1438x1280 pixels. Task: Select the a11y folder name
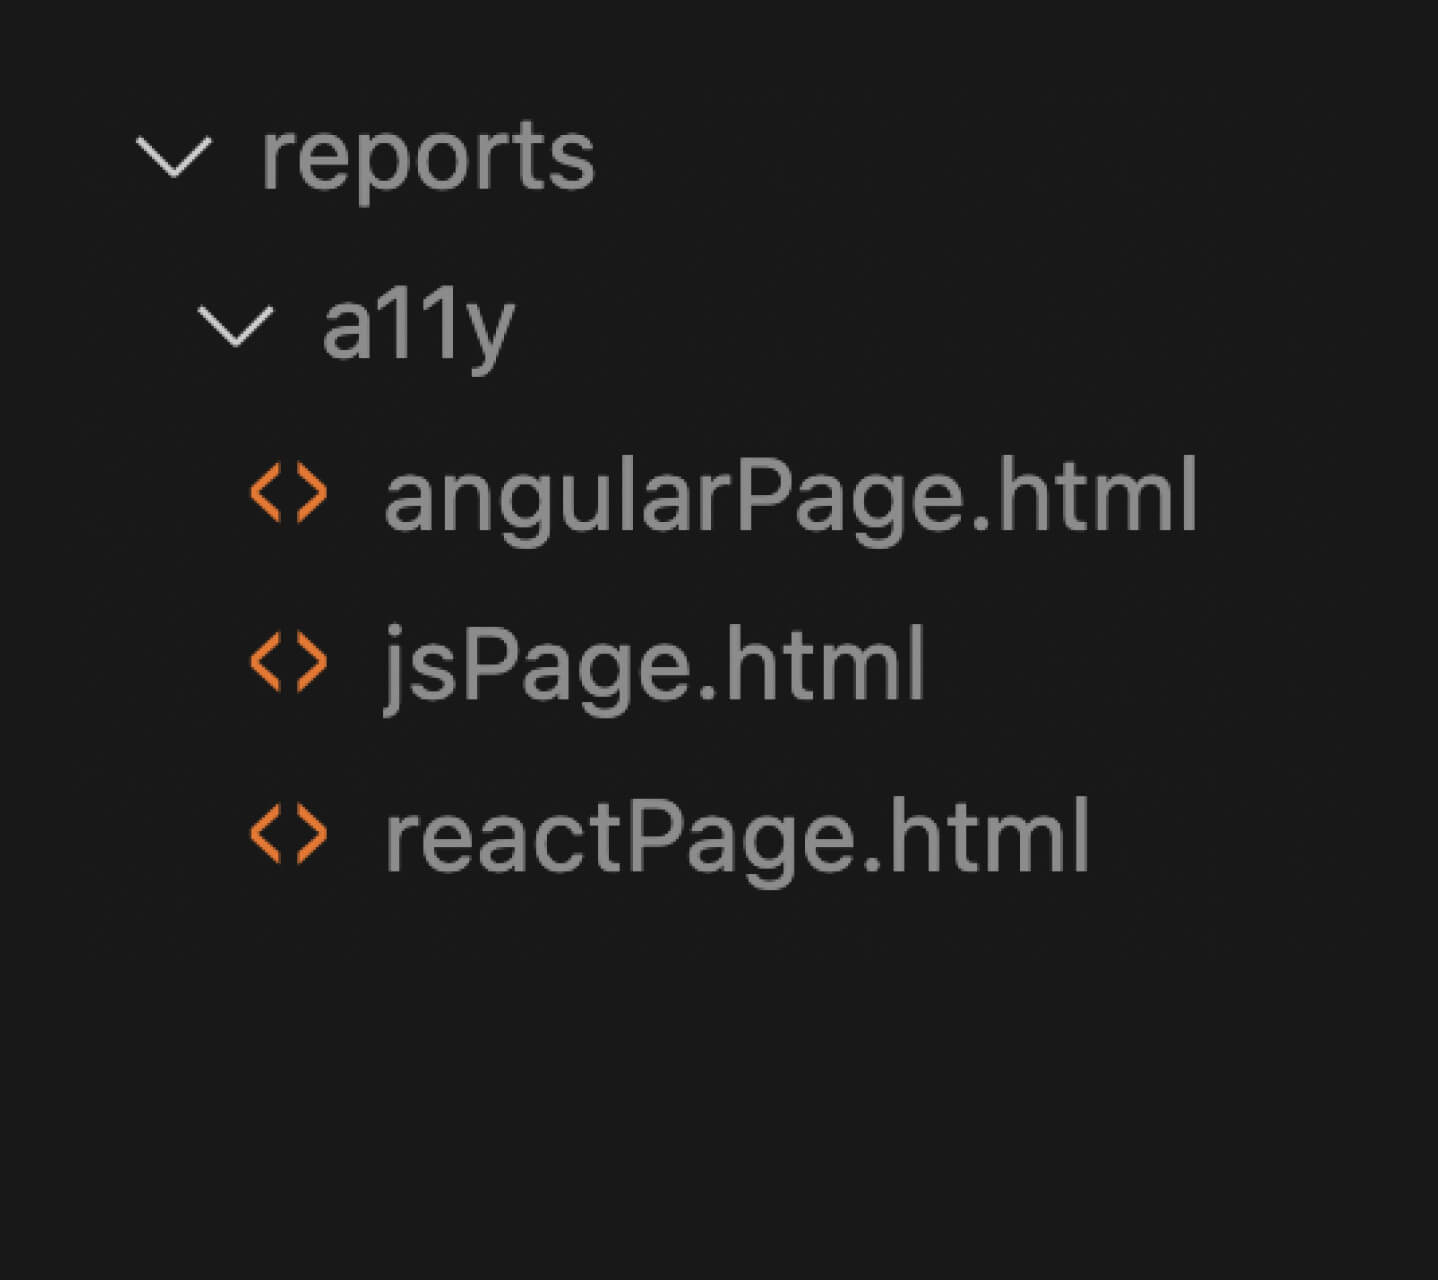(417, 327)
